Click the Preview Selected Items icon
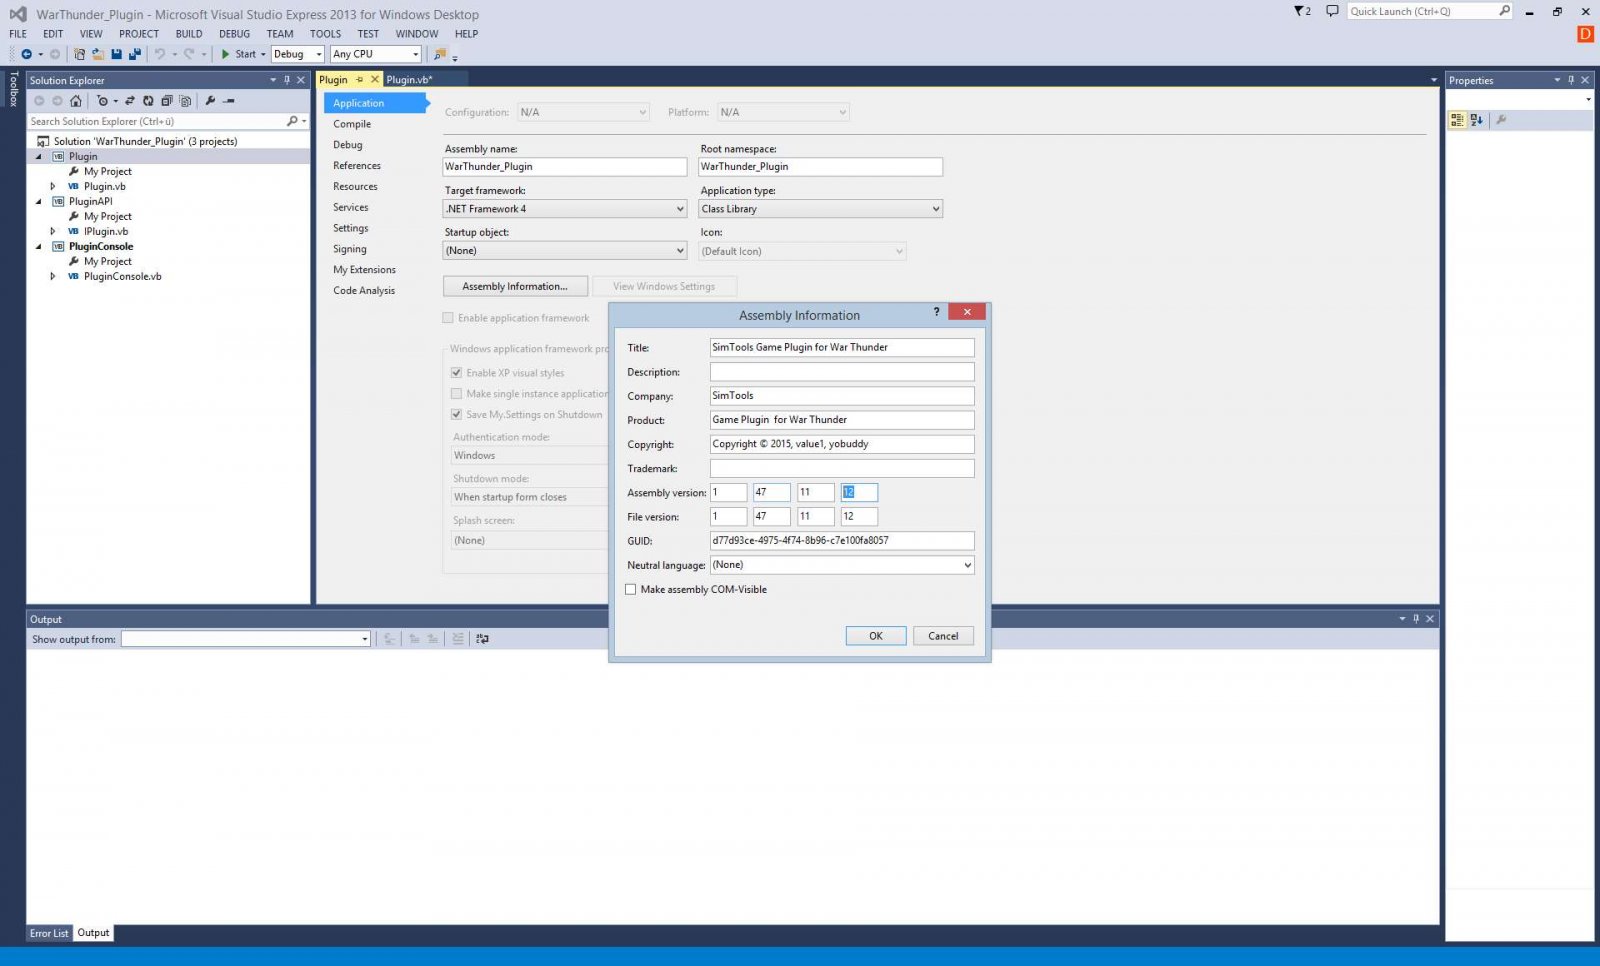The height and width of the screenshot is (966, 1600). [x=229, y=101]
